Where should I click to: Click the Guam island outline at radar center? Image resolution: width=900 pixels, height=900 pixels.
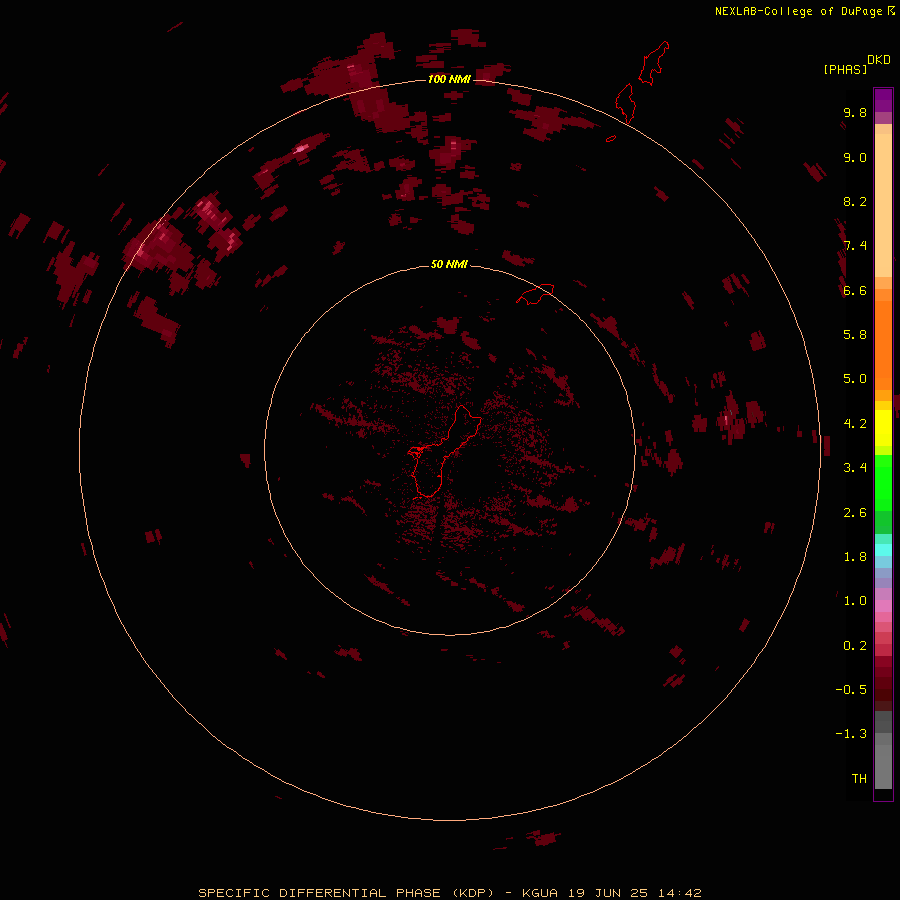[x=444, y=452]
